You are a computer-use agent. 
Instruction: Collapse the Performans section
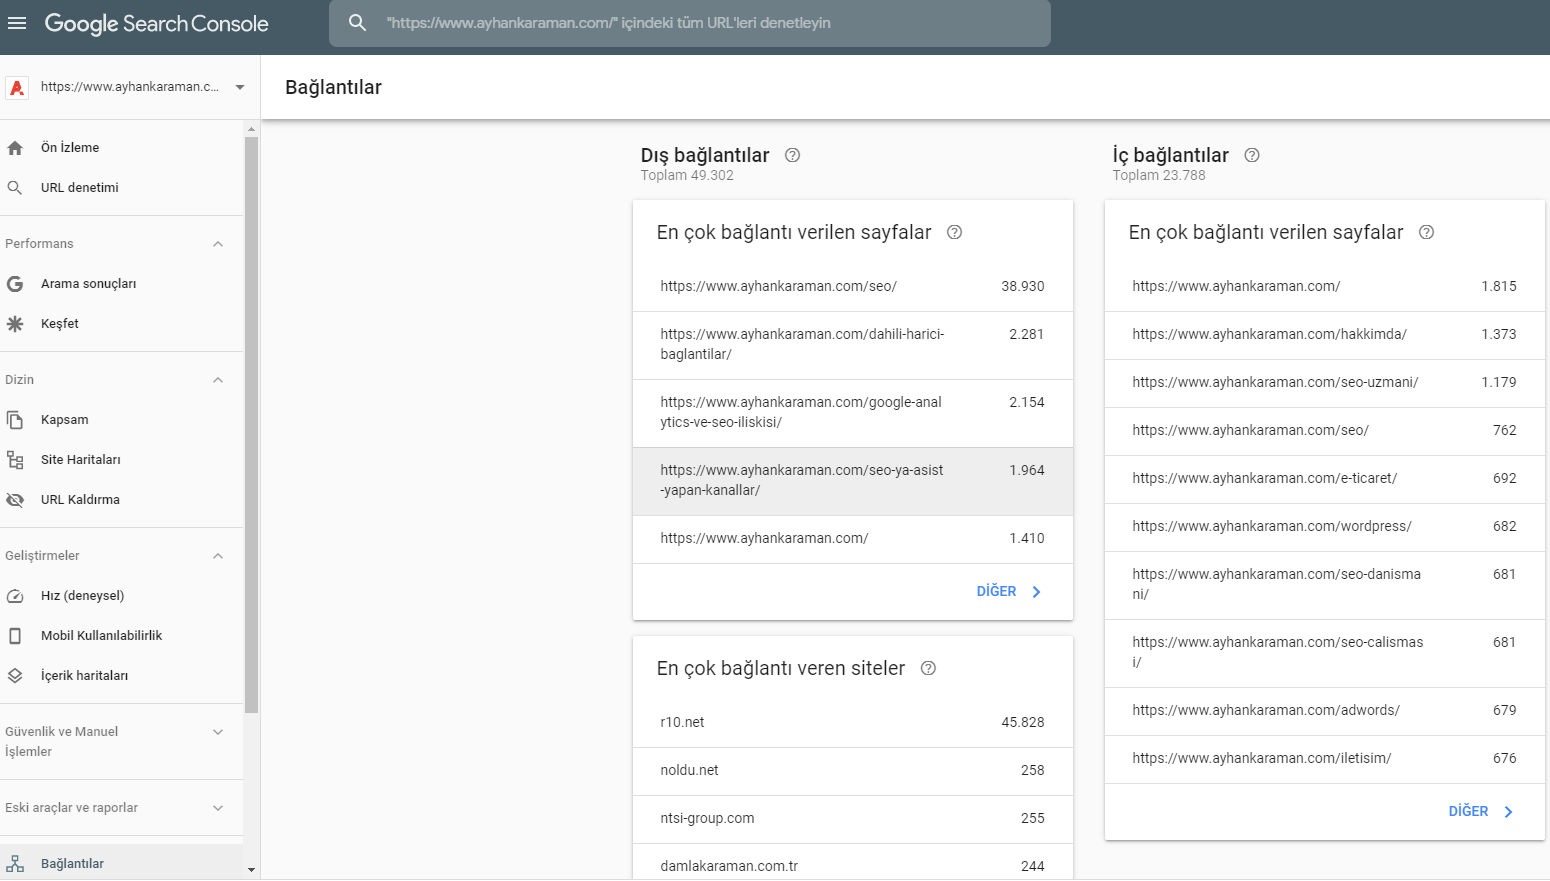[x=218, y=244]
